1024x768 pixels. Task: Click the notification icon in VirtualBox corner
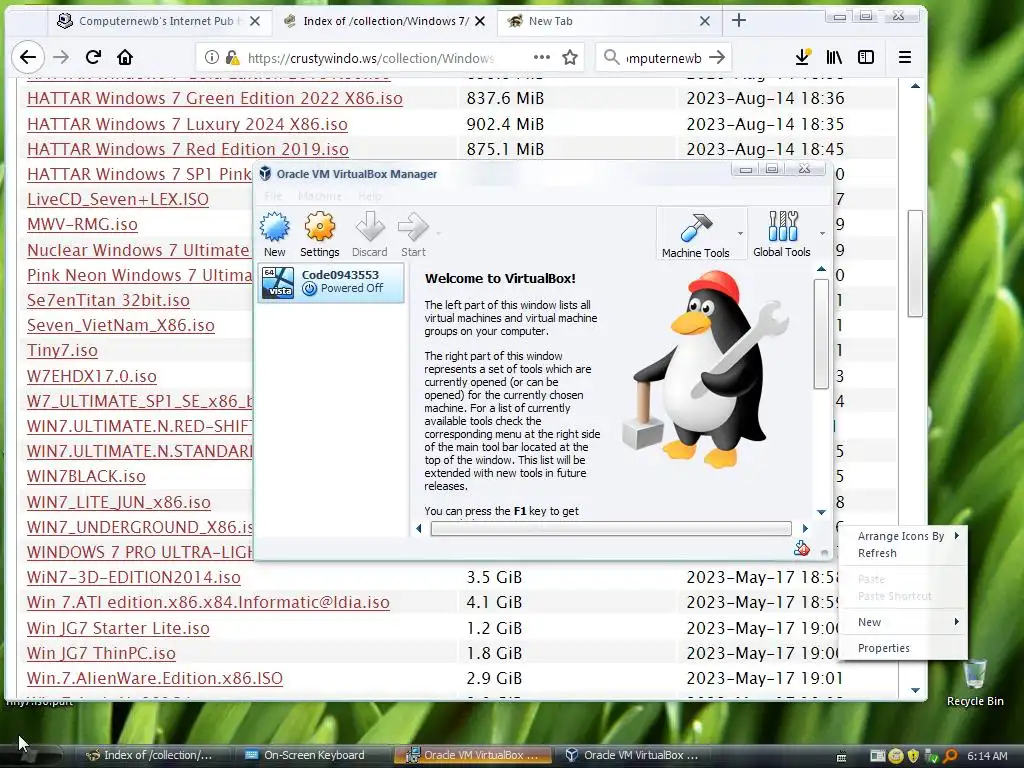[x=801, y=549]
